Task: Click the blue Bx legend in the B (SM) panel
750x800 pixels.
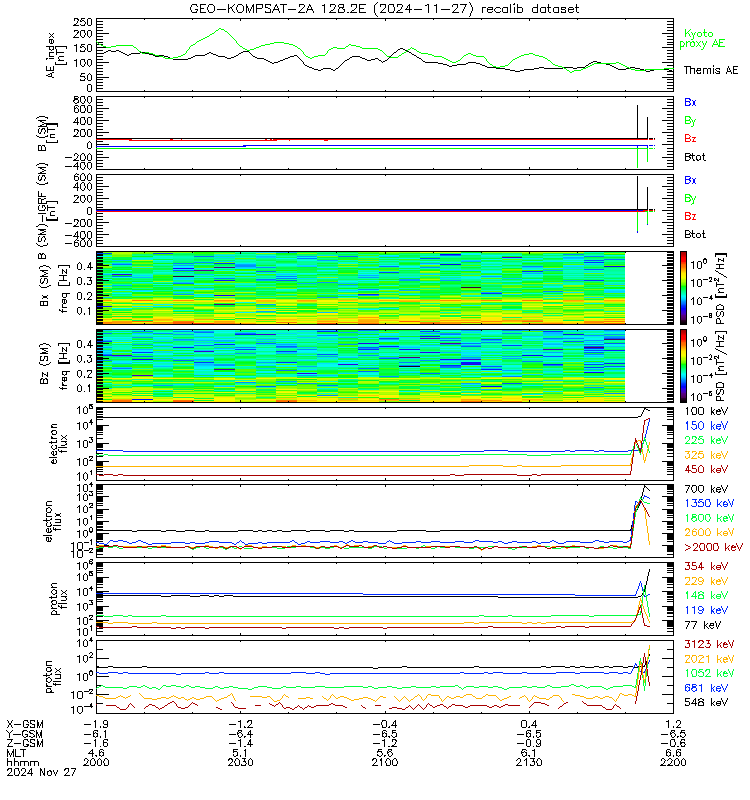Action: (690, 102)
